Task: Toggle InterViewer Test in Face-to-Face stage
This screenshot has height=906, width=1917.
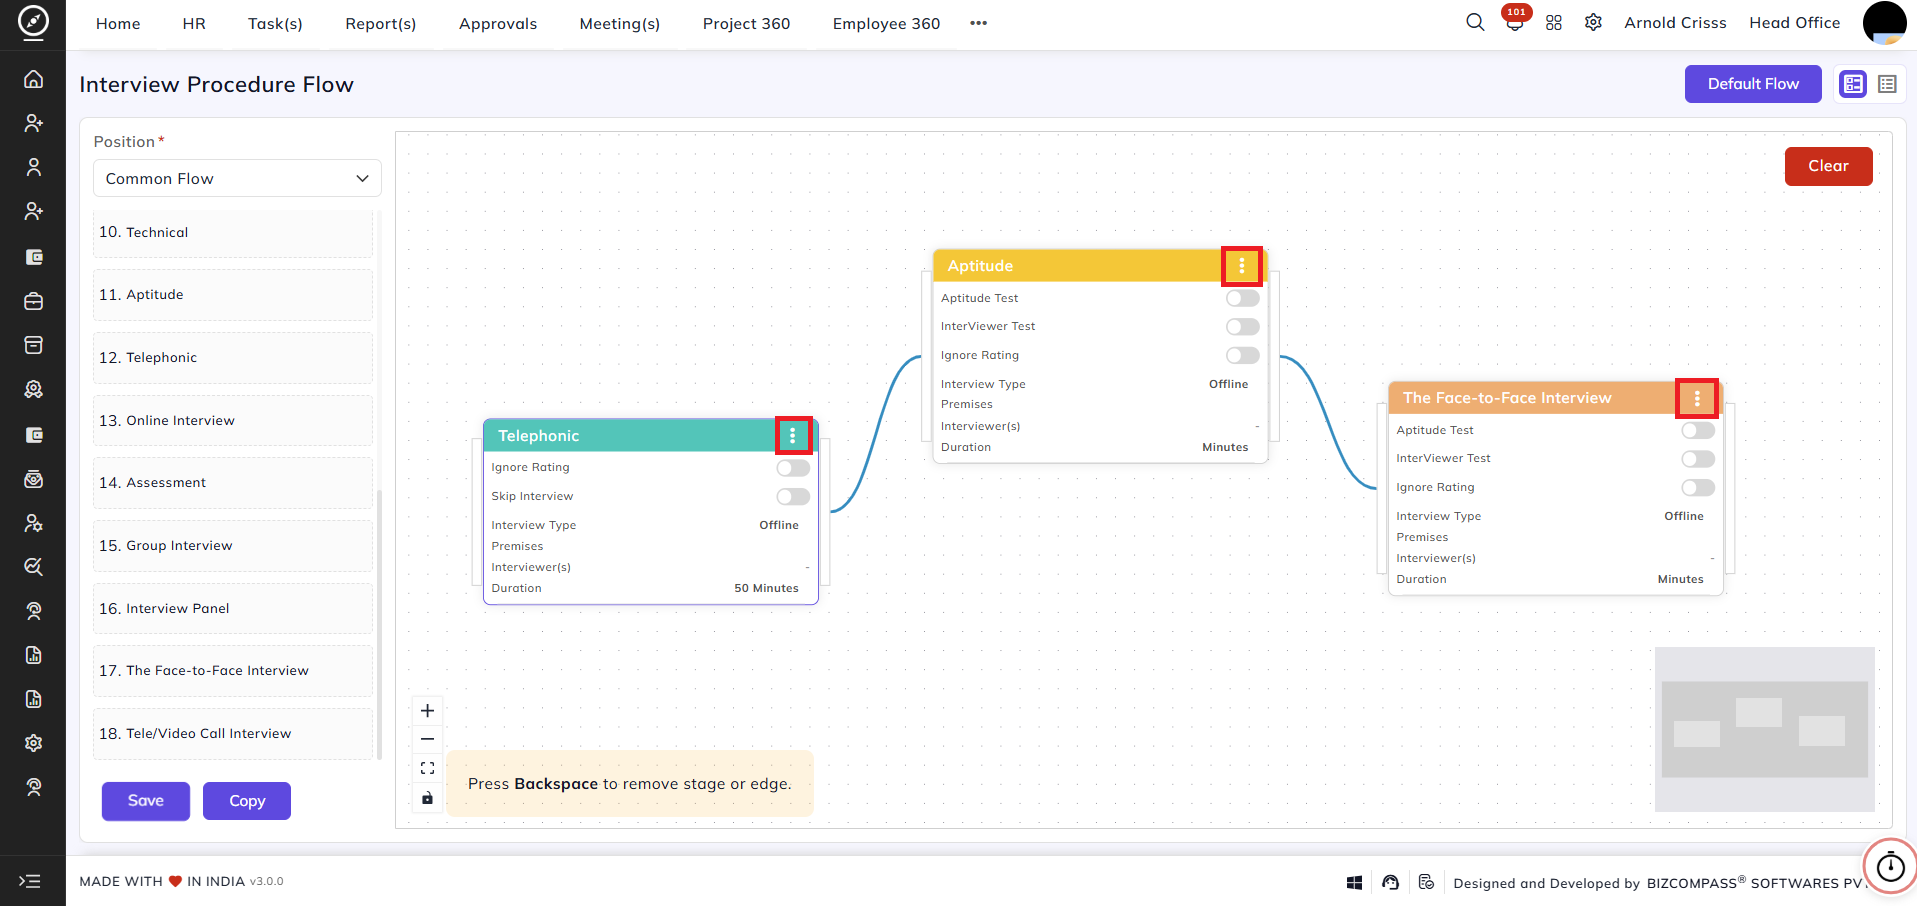Action: (x=1698, y=459)
